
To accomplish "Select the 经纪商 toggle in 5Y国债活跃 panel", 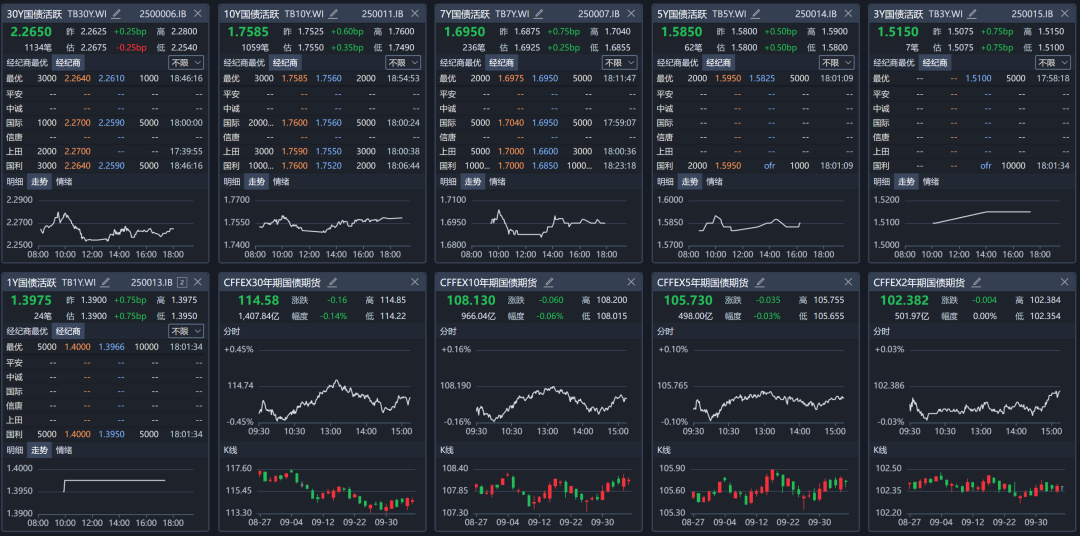I will (x=718, y=62).
